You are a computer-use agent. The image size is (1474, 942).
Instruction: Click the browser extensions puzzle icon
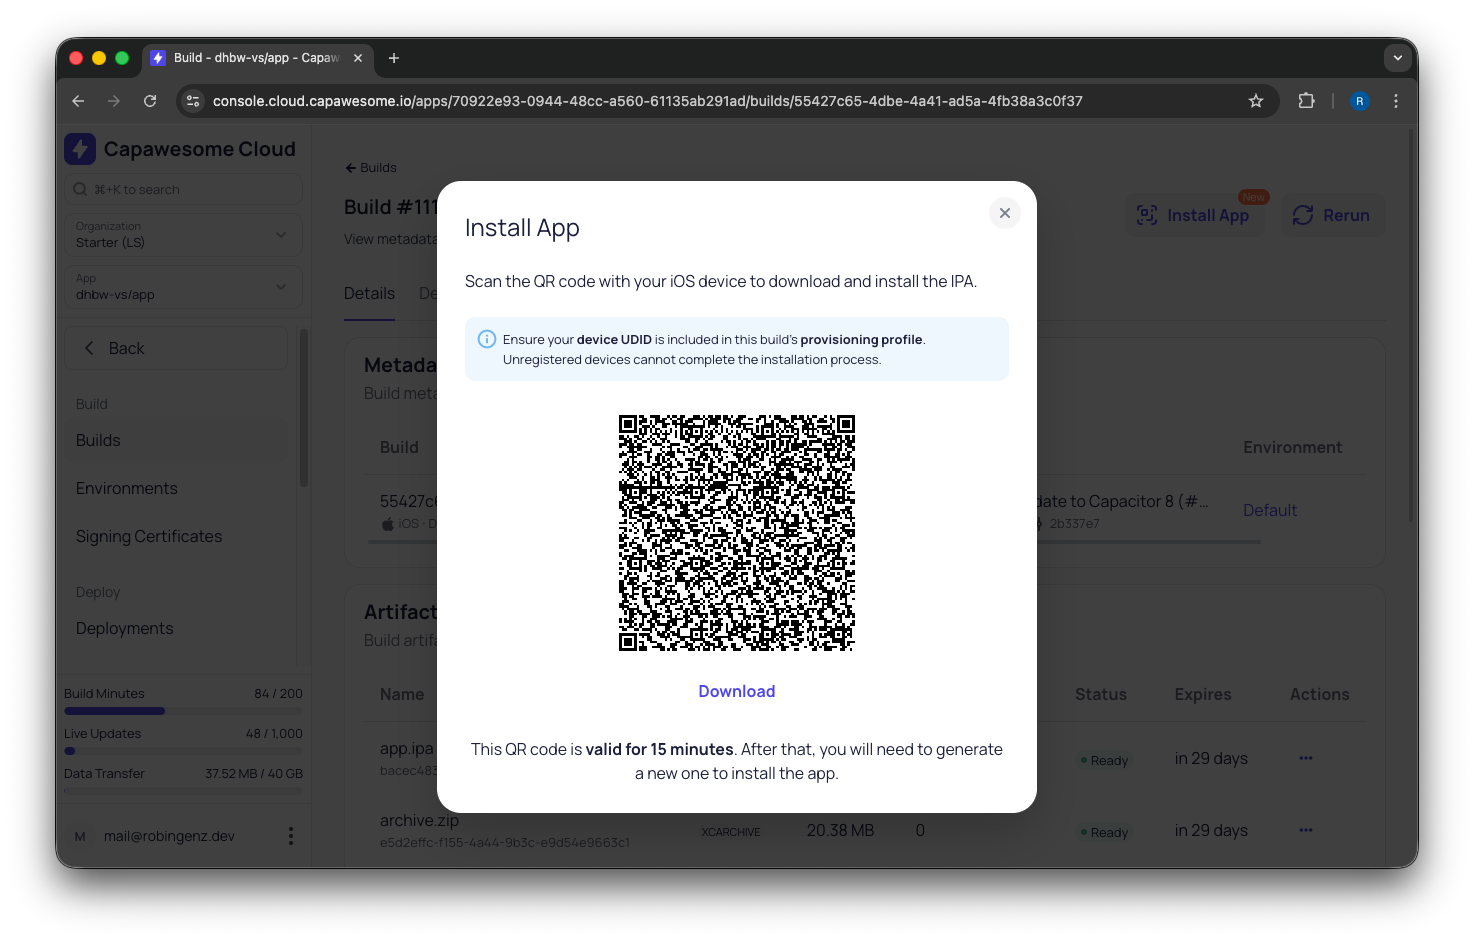(1306, 100)
